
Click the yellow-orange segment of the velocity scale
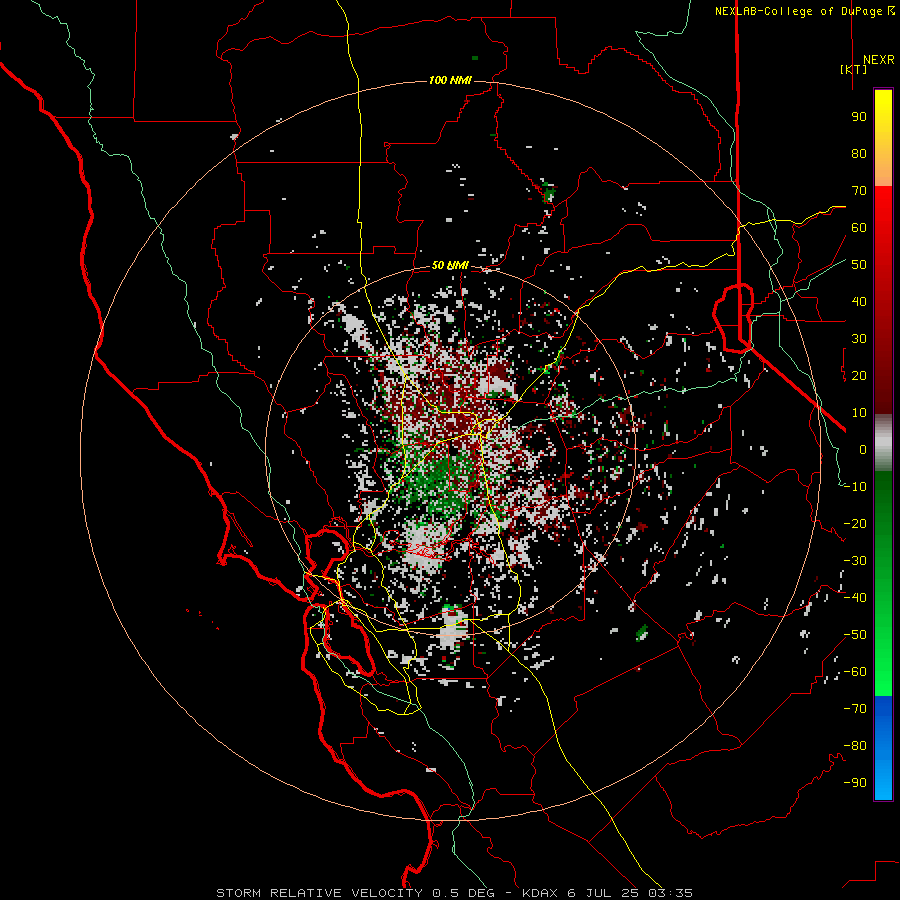point(883,138)
